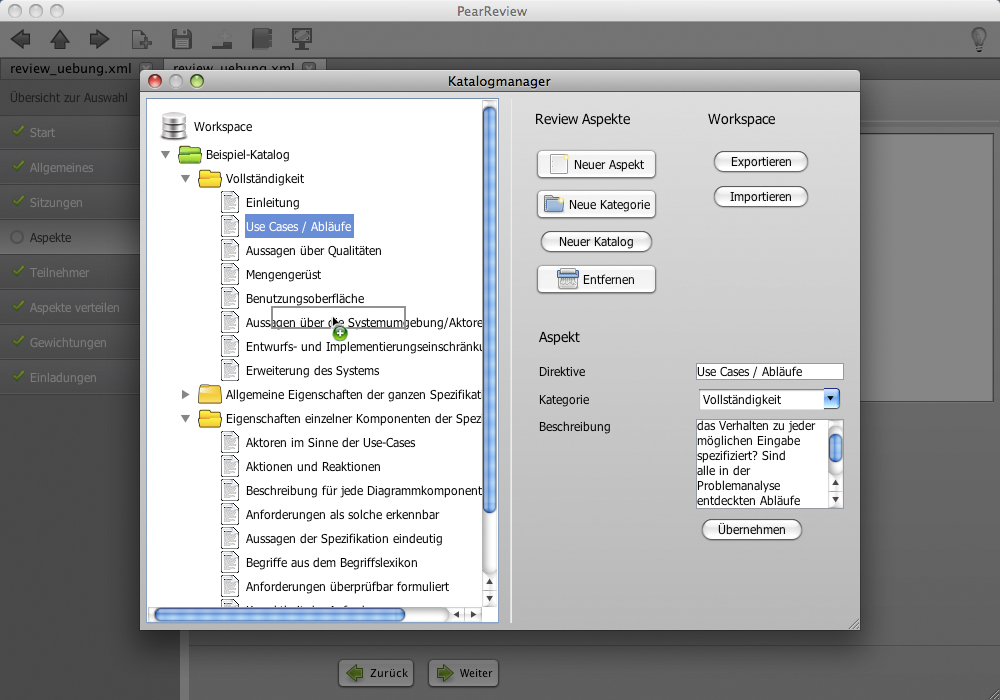
Task: Click the tree's horizontal scroll right arrow
Action: [x=473, y=615]
